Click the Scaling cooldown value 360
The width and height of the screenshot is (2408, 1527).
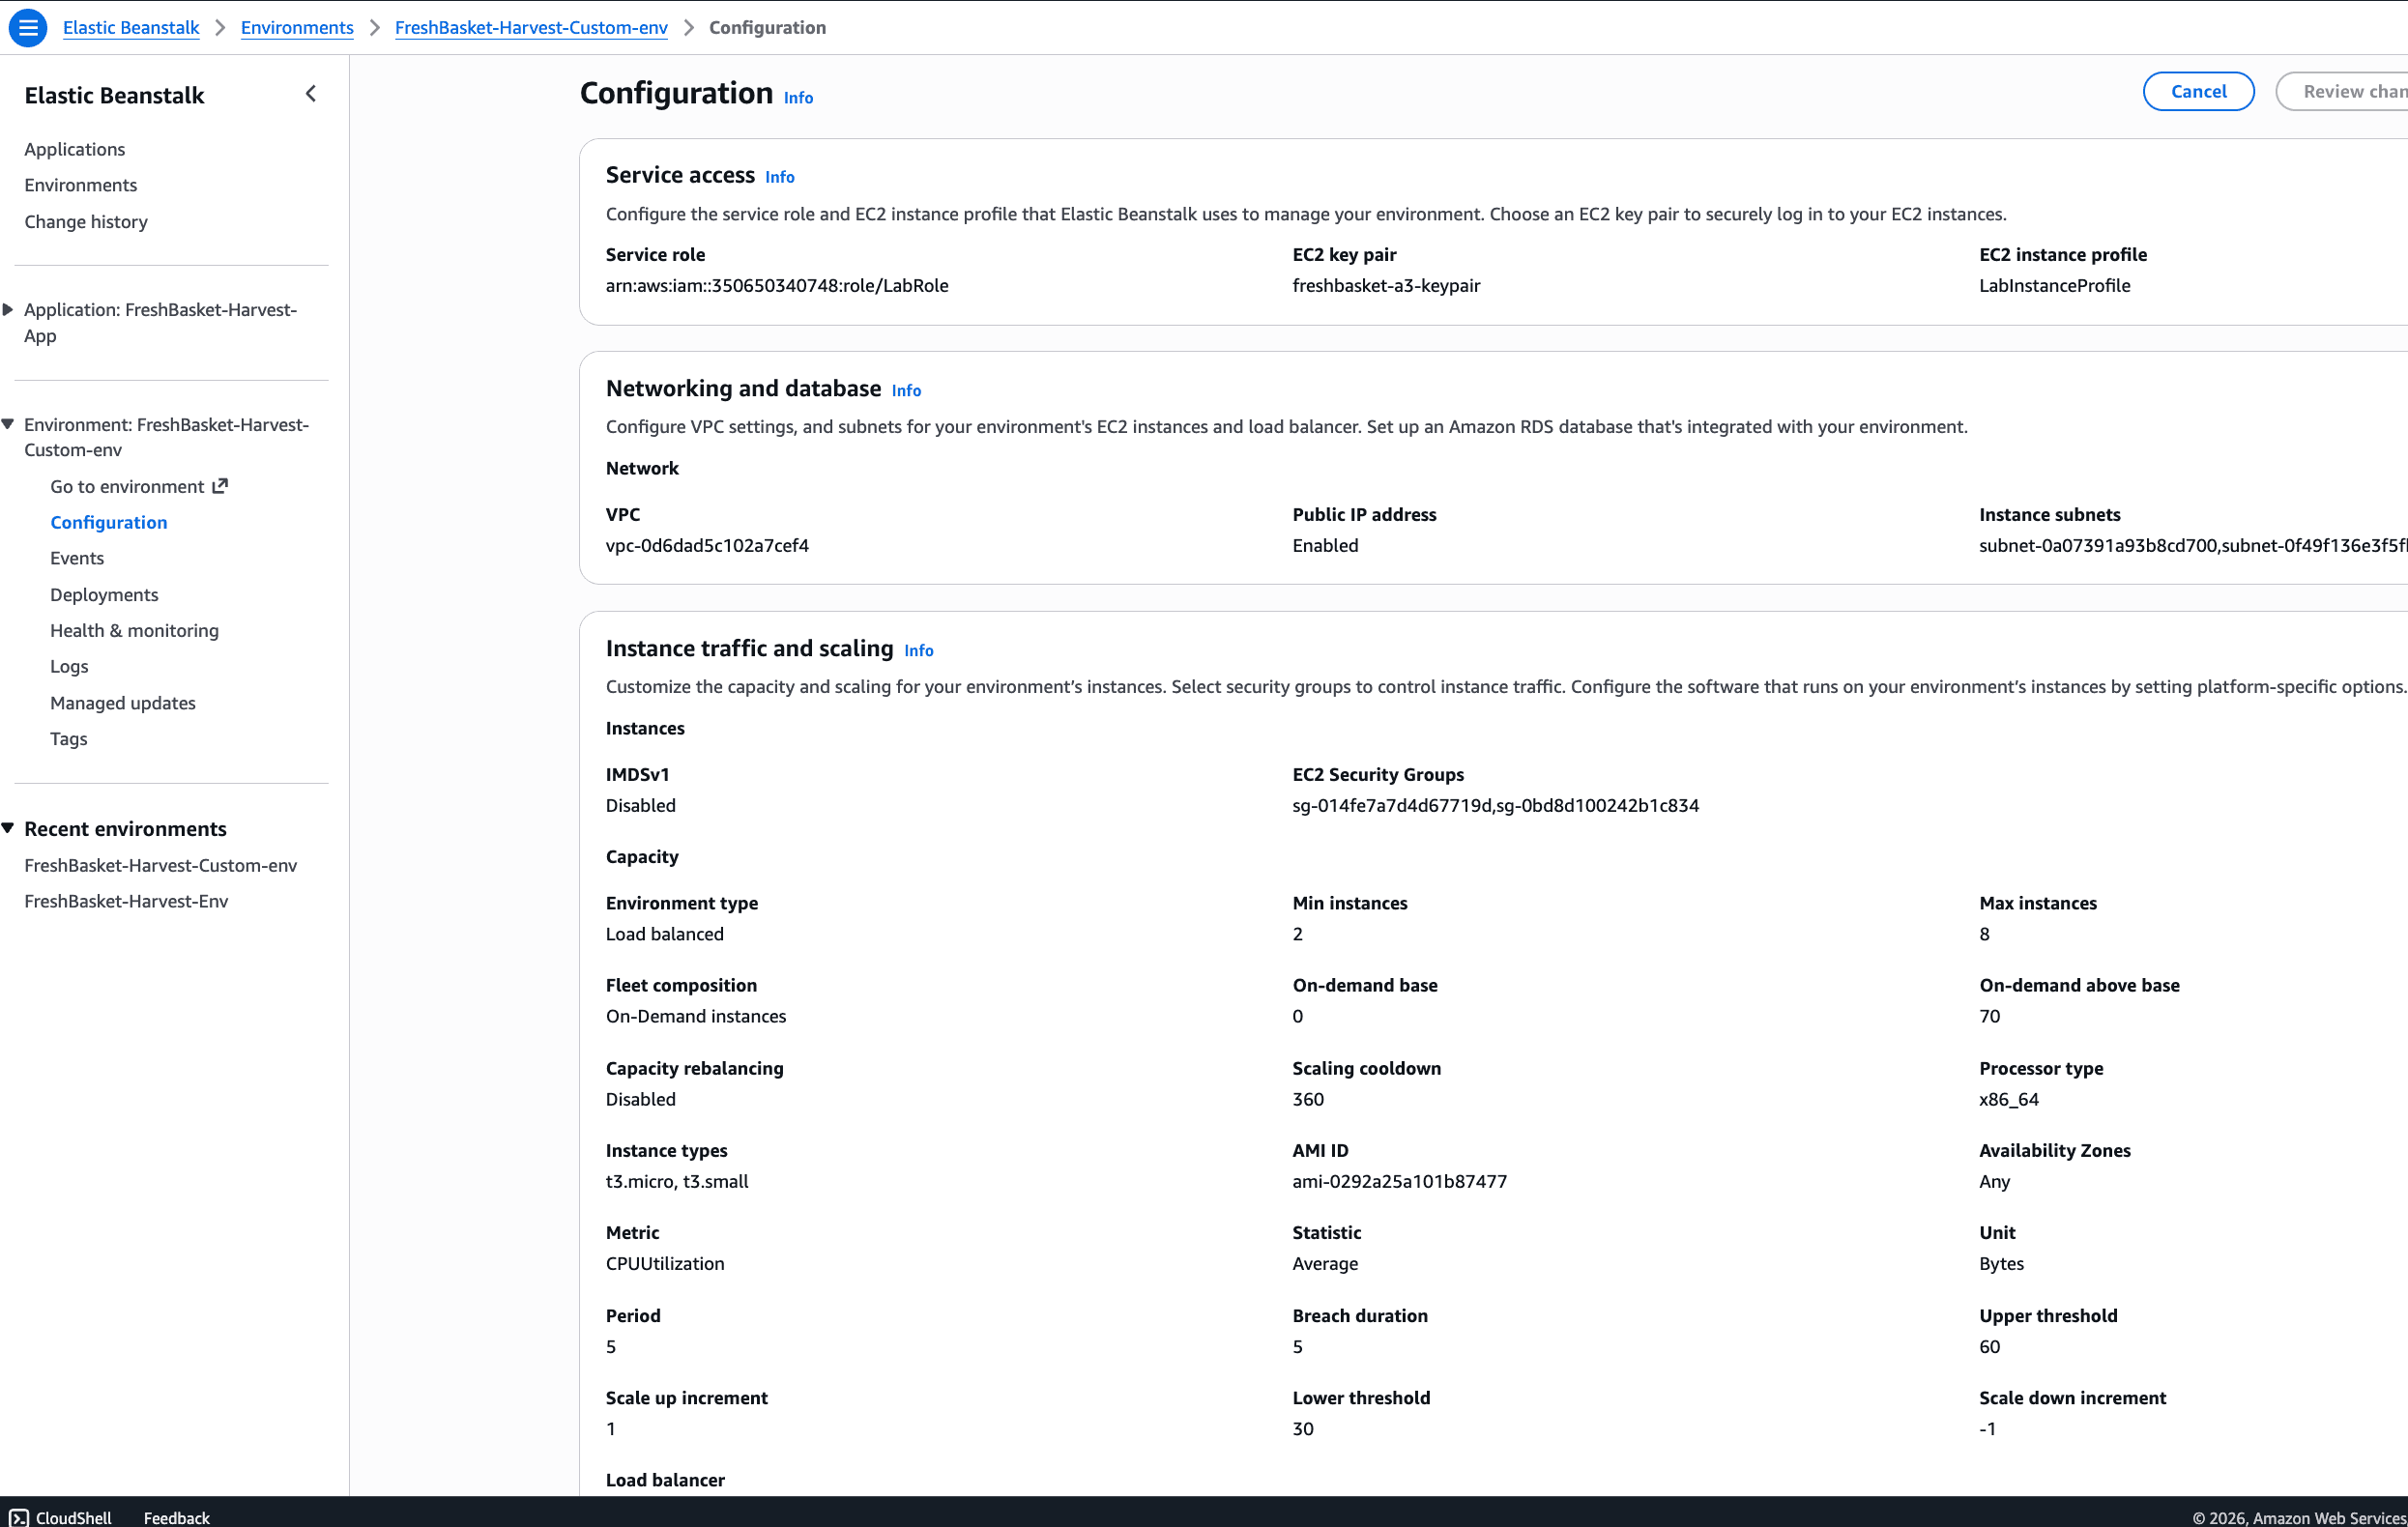click(x=1308, y=1099)
